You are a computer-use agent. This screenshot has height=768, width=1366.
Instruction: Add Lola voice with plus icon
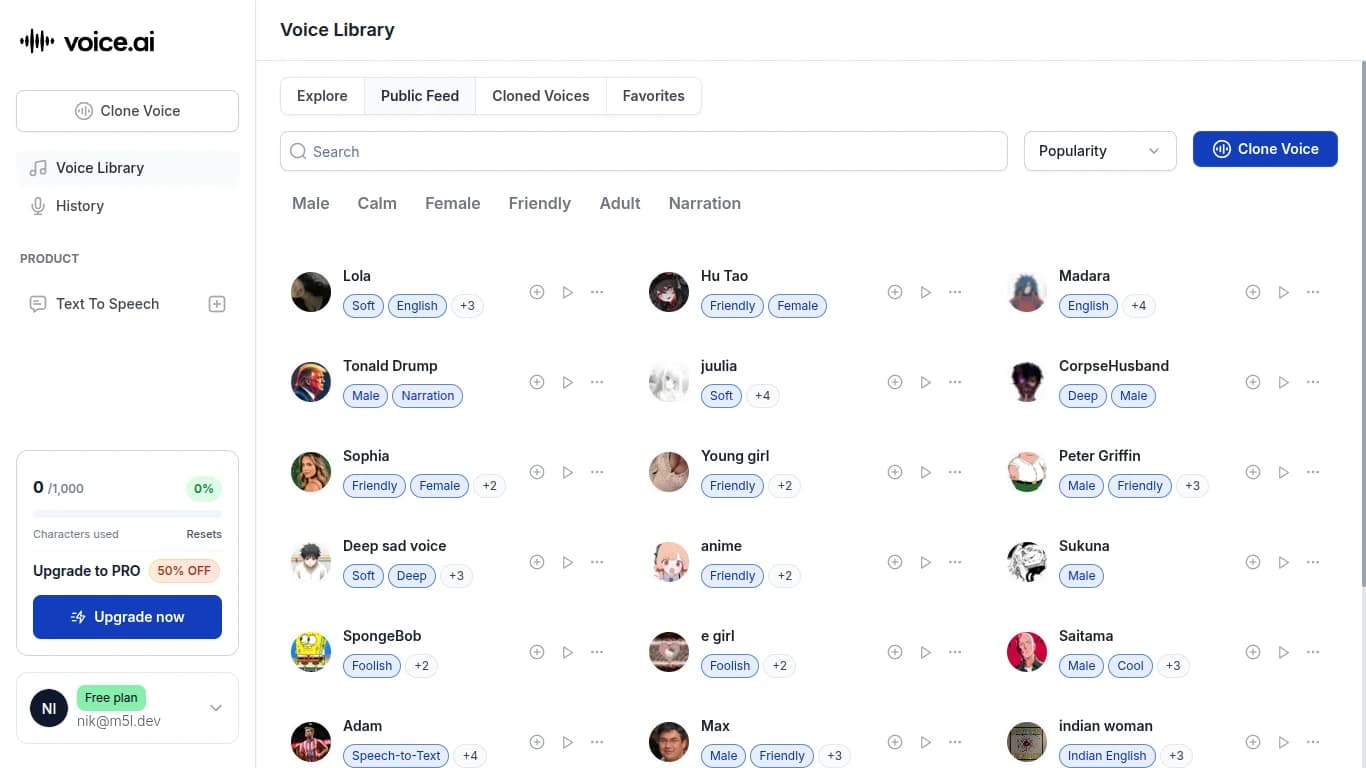point(537,292)
